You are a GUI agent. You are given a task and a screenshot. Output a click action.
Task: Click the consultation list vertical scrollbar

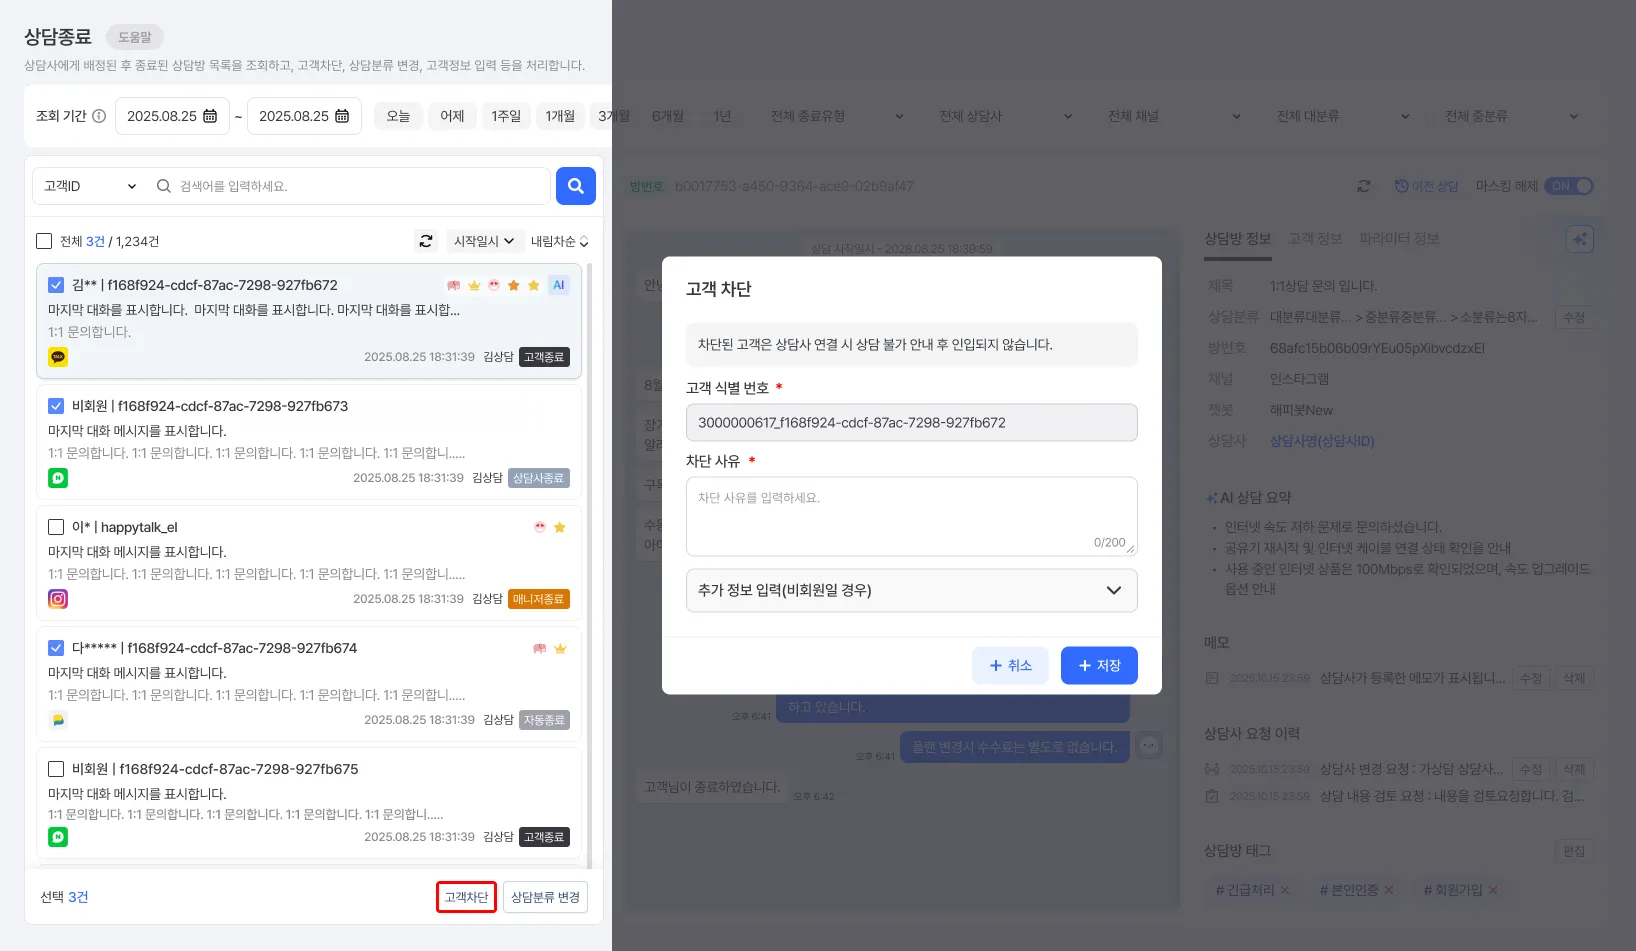click(x=589, y=565)
